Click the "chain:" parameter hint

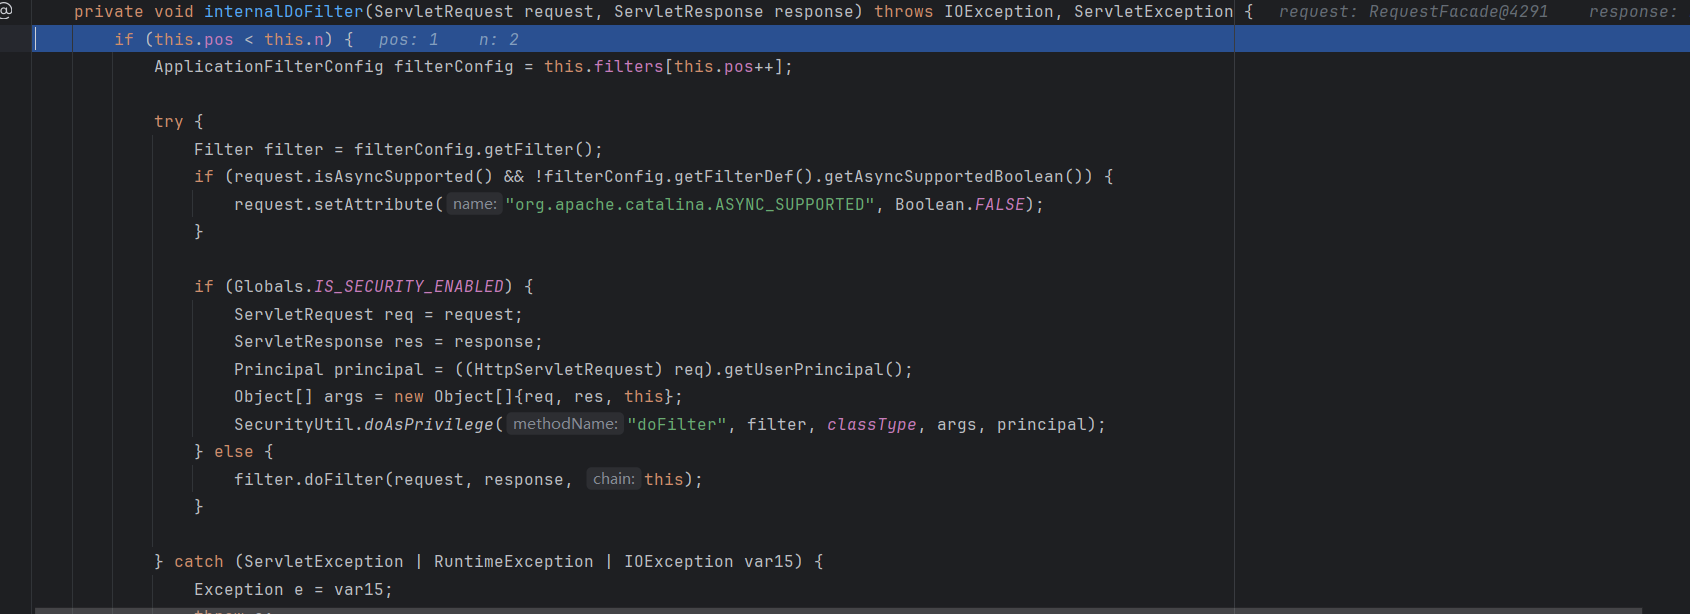613,479
